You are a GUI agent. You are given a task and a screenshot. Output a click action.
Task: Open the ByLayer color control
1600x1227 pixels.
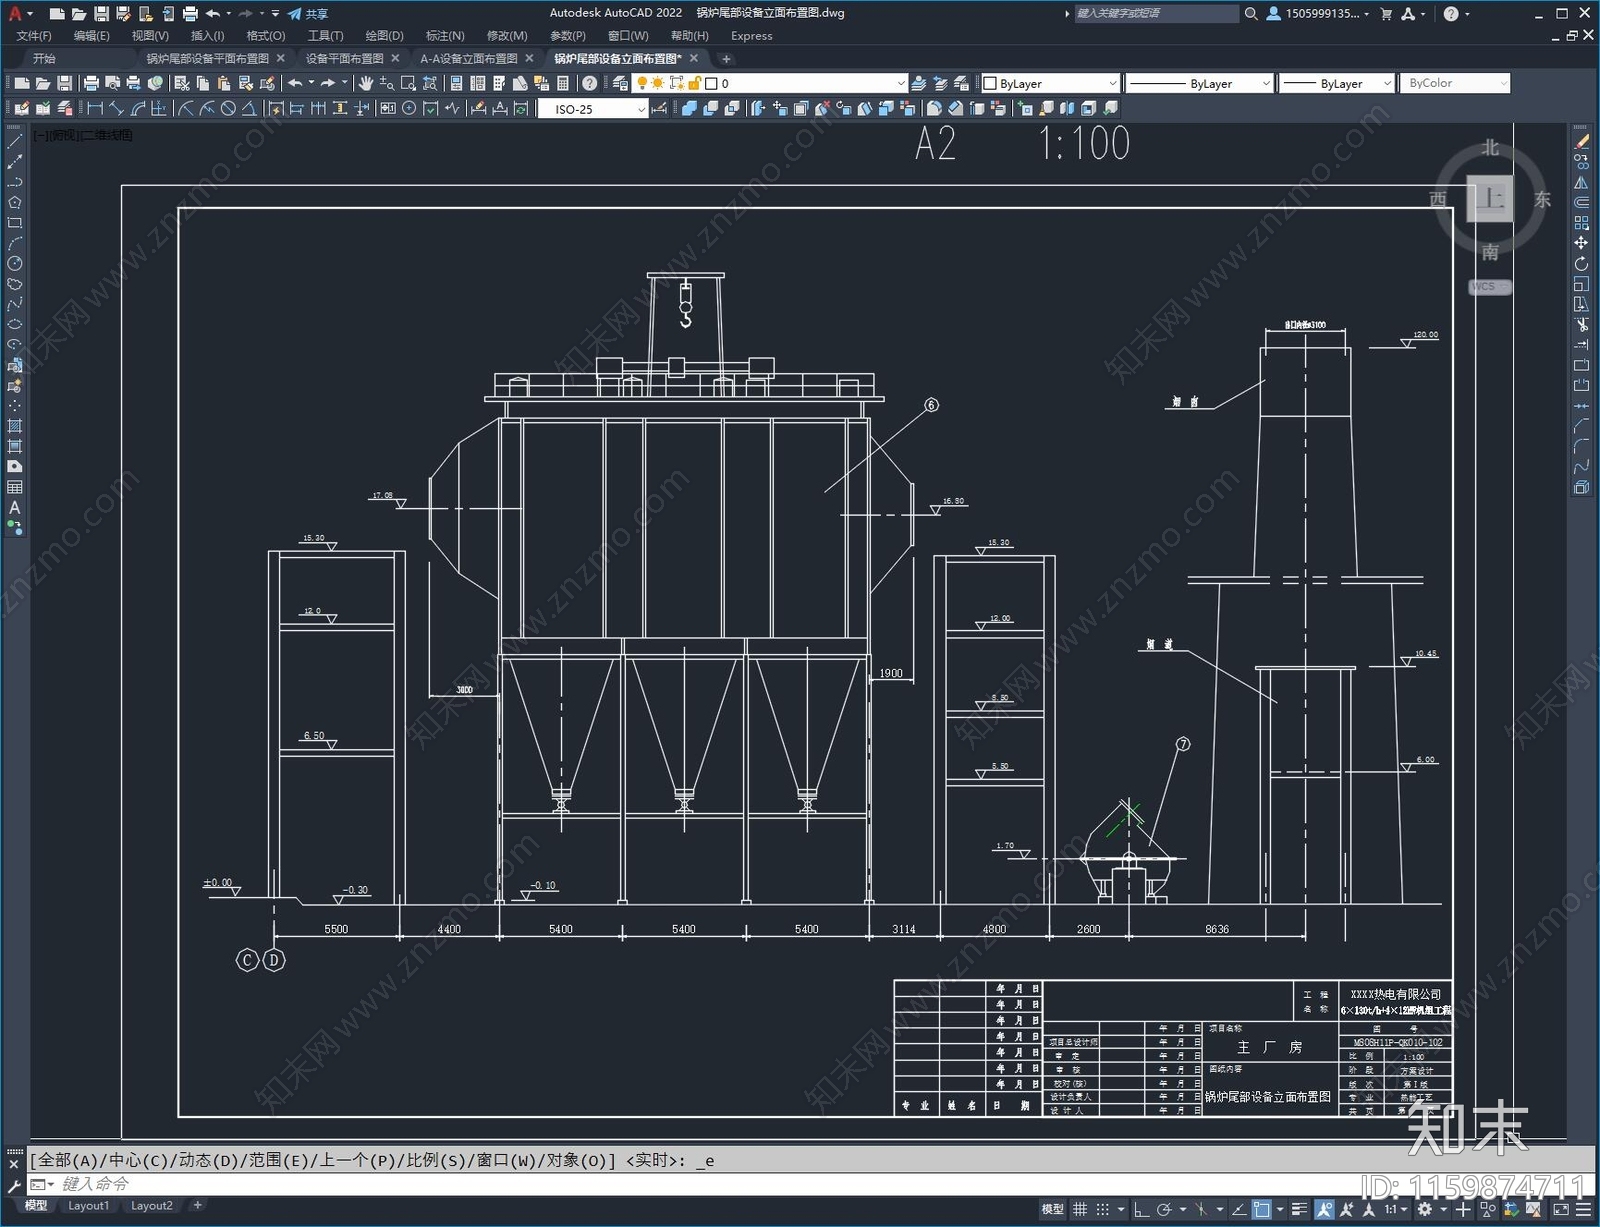point(1050,84)
